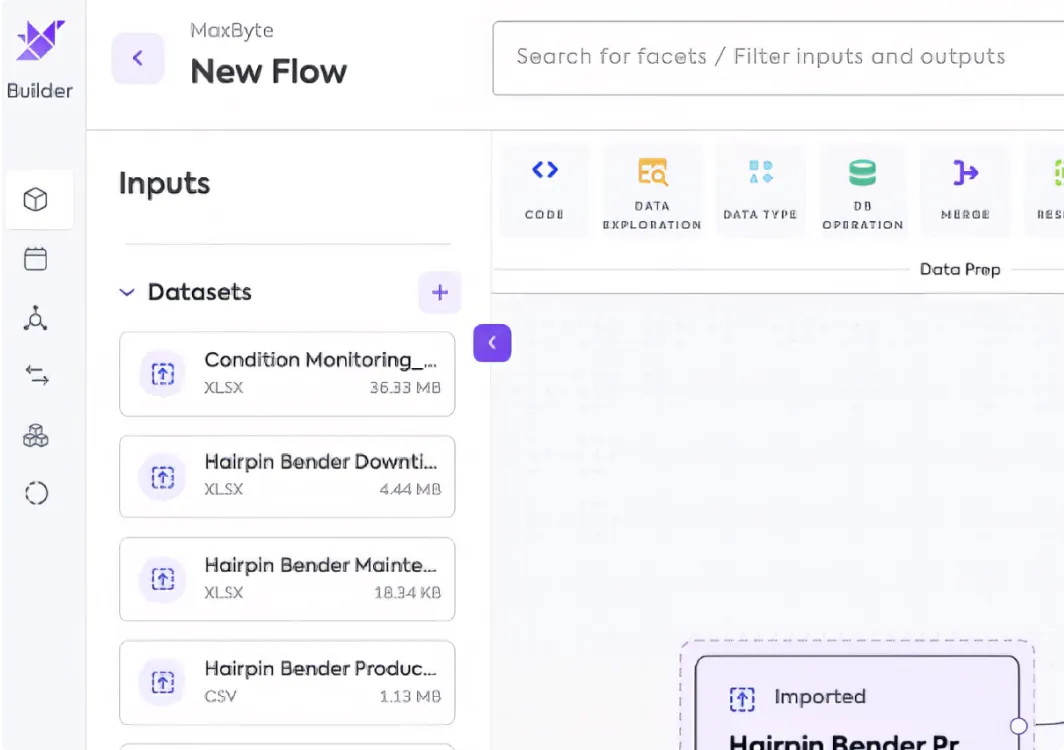Open the Hairpin Bender Downtime dataset
The width and height of the screenshot is (1064, 750).
[x=287, y=476]
